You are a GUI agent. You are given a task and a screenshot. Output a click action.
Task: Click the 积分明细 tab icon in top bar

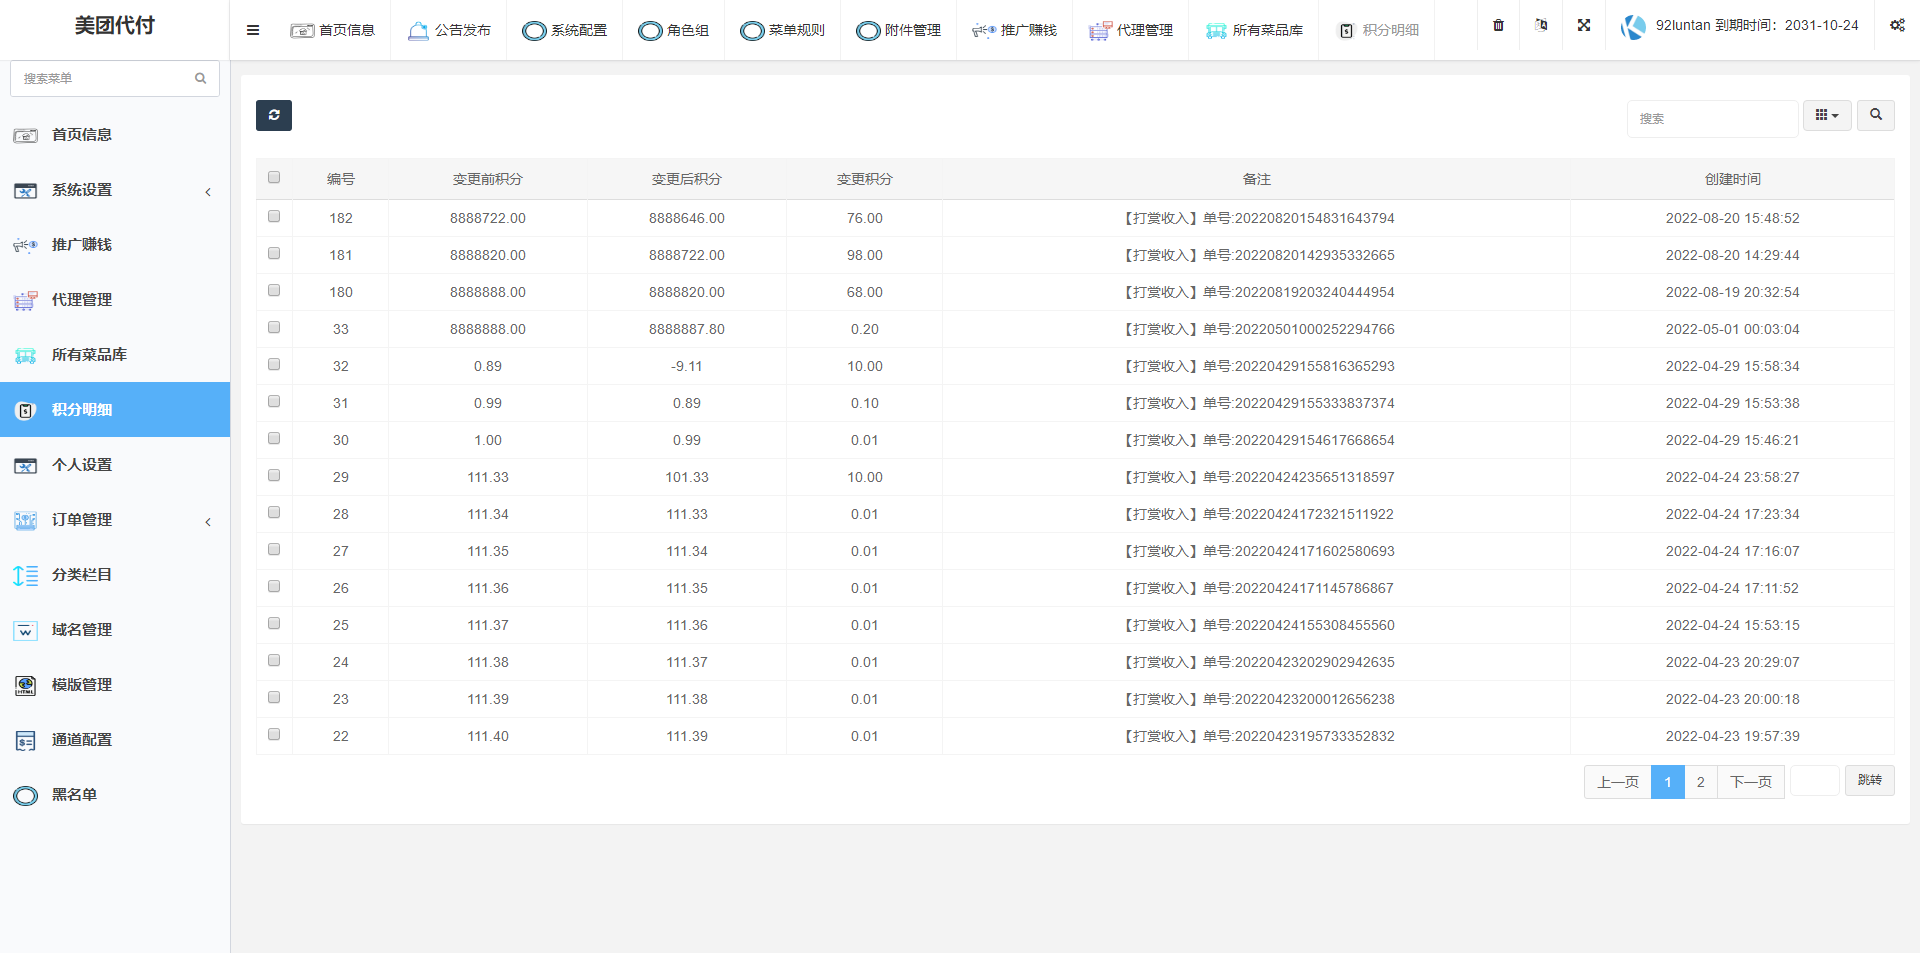[1347, 31]
